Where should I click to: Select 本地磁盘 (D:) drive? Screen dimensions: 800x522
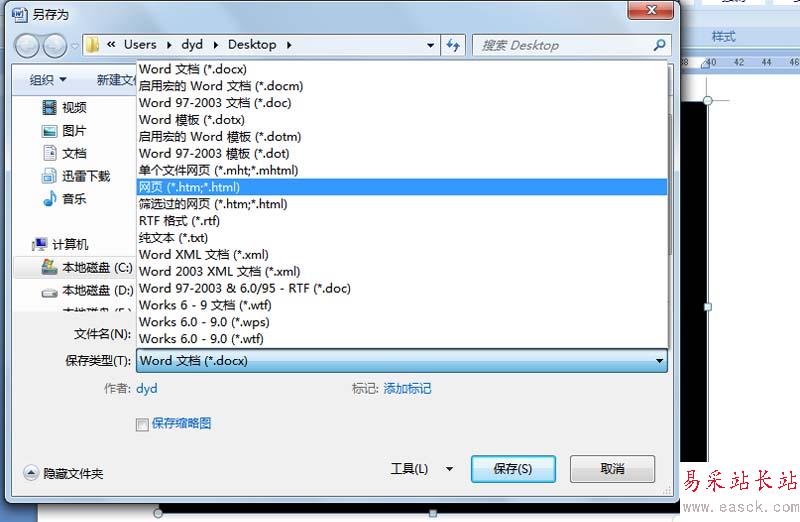87,291
